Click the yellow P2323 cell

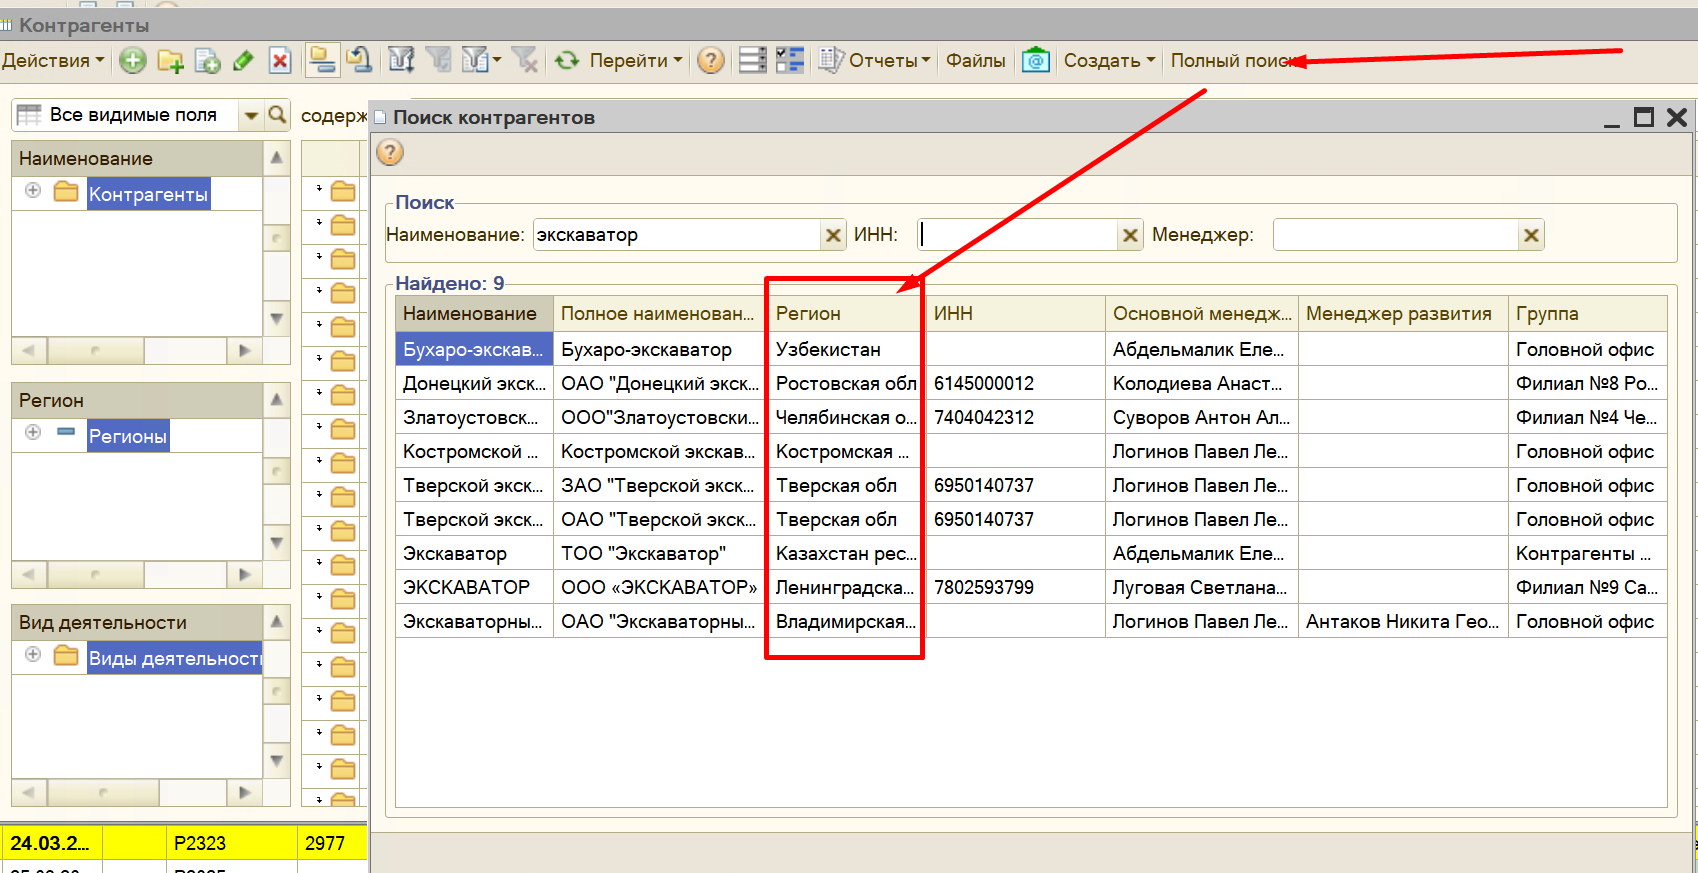(232, 843)
